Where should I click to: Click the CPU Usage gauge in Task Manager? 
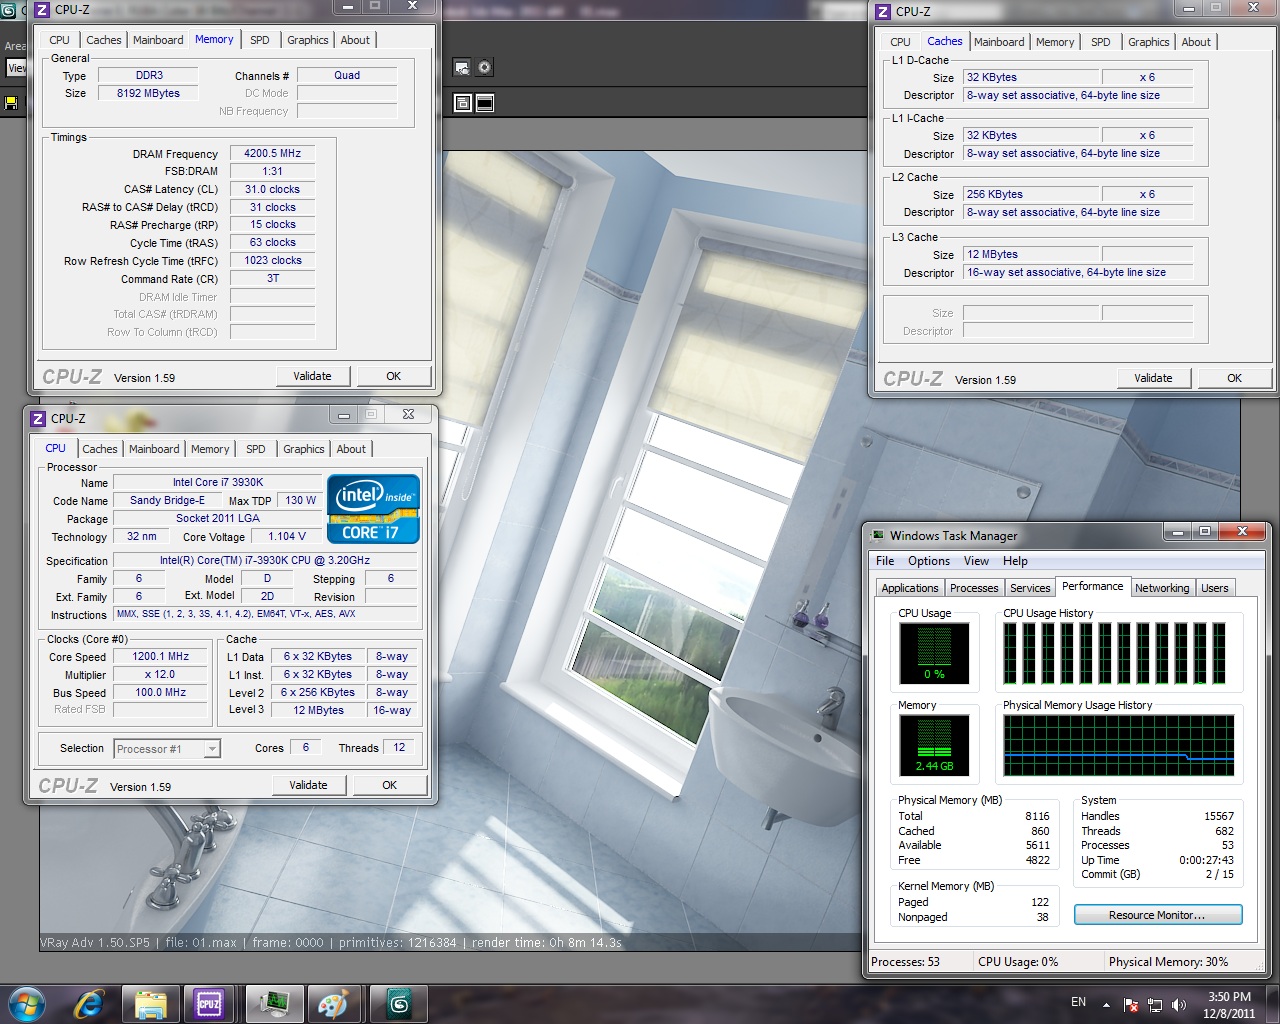point(934,653)
